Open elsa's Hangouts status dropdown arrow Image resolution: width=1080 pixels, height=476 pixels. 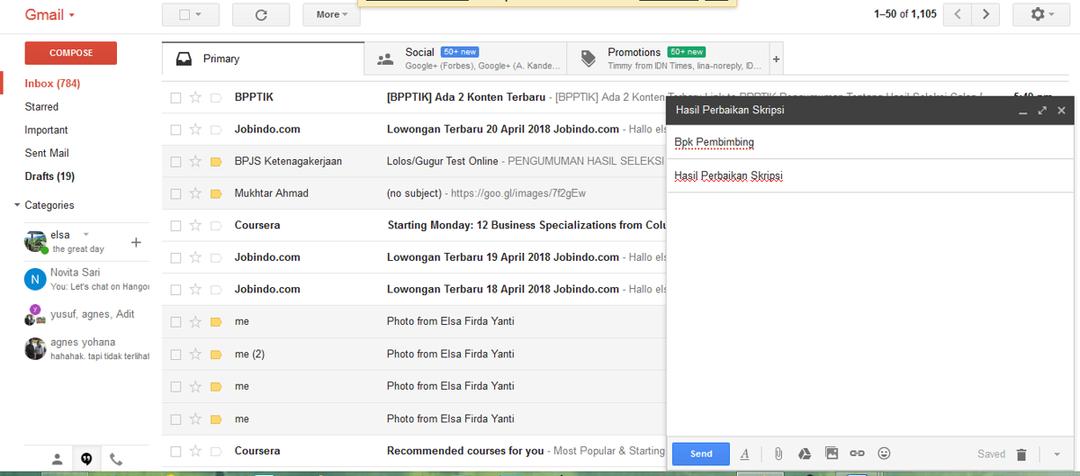coord(86,235)
